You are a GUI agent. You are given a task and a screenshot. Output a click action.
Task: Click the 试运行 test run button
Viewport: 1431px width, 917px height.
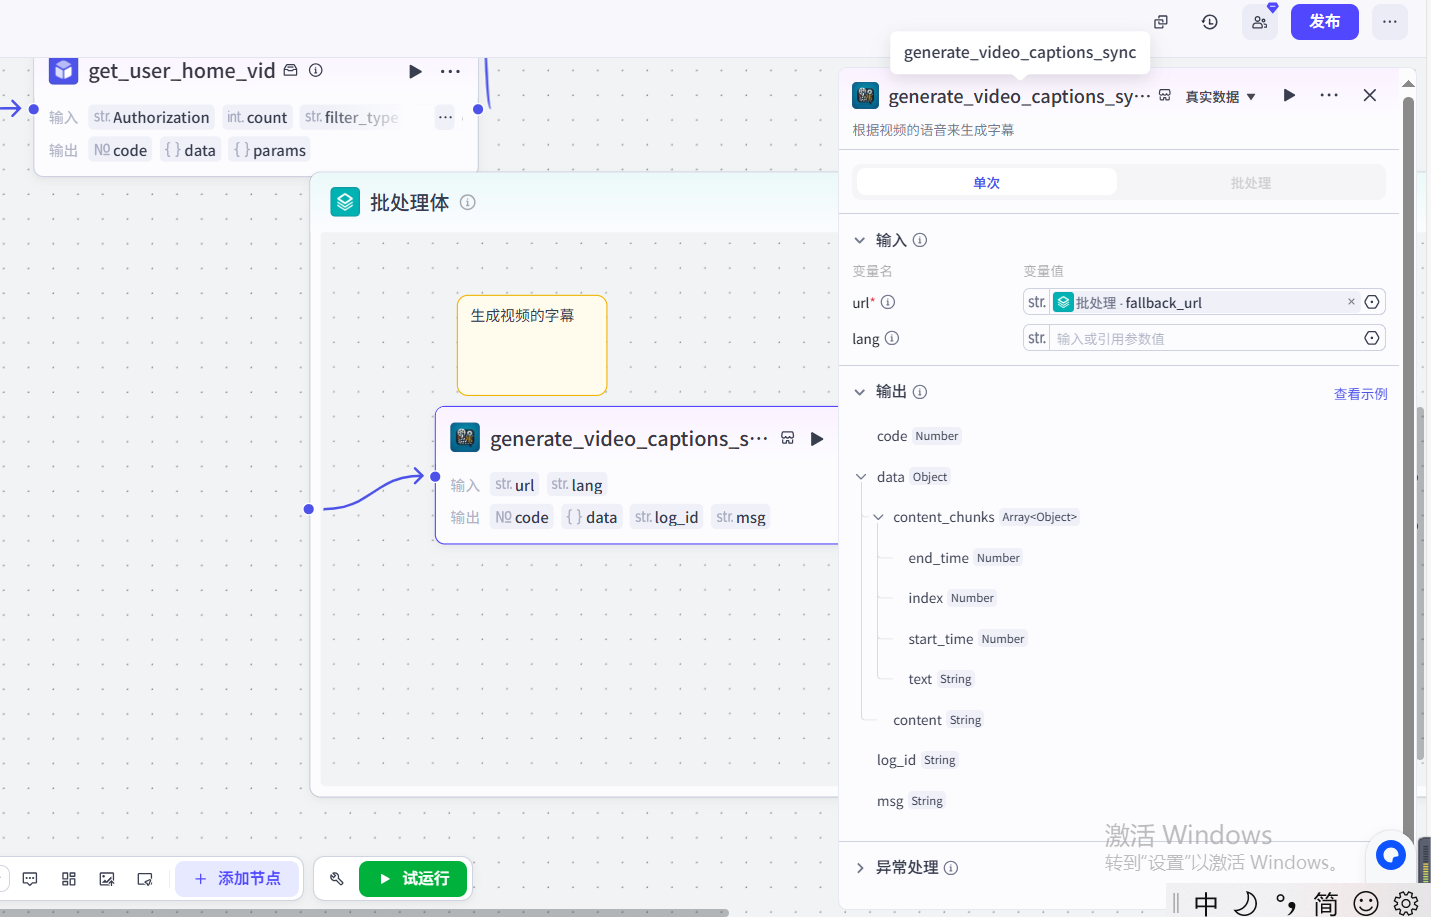[x=413, y=879]
